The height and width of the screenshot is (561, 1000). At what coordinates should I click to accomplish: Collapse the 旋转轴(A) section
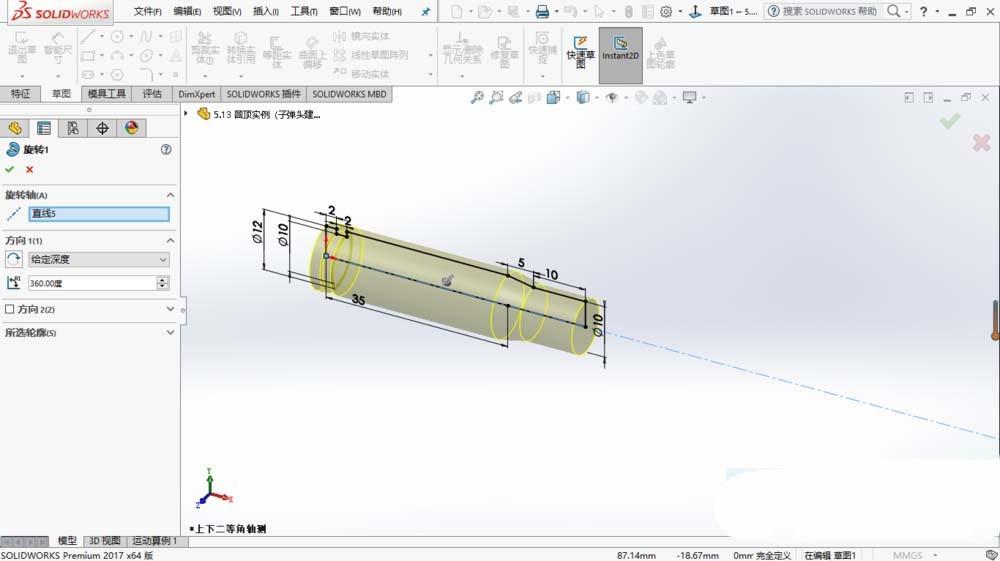click(x=170, y=195)
